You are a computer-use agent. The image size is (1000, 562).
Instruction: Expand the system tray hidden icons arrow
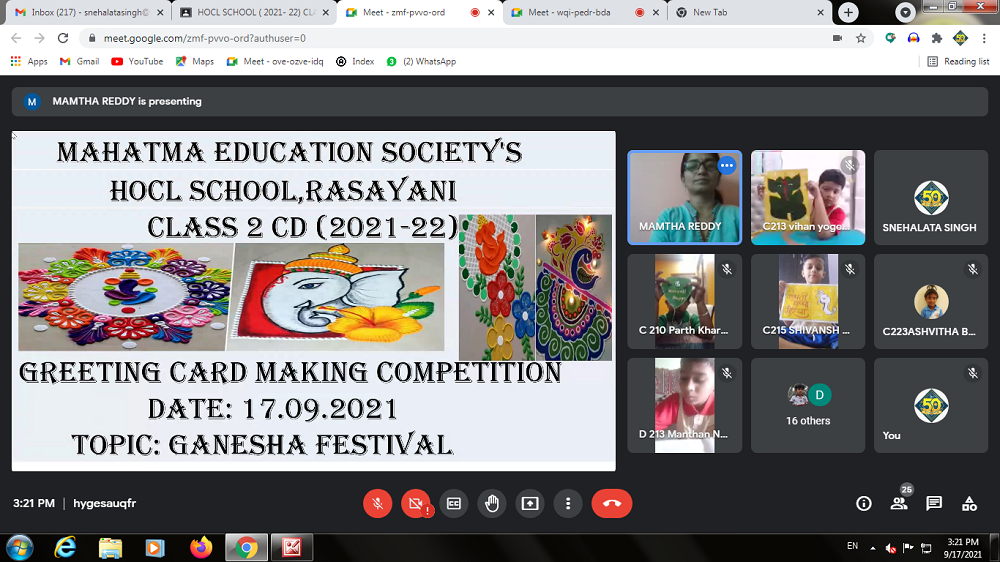(x=872, y=548)
